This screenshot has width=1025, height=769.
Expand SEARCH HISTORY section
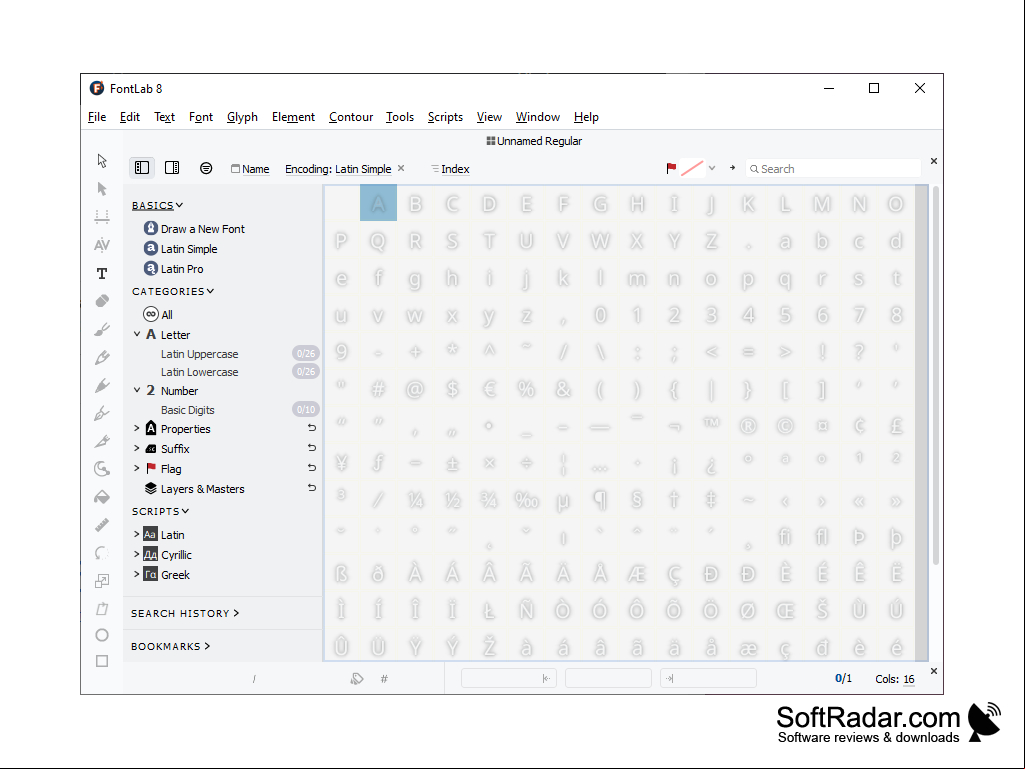point(185,613)
